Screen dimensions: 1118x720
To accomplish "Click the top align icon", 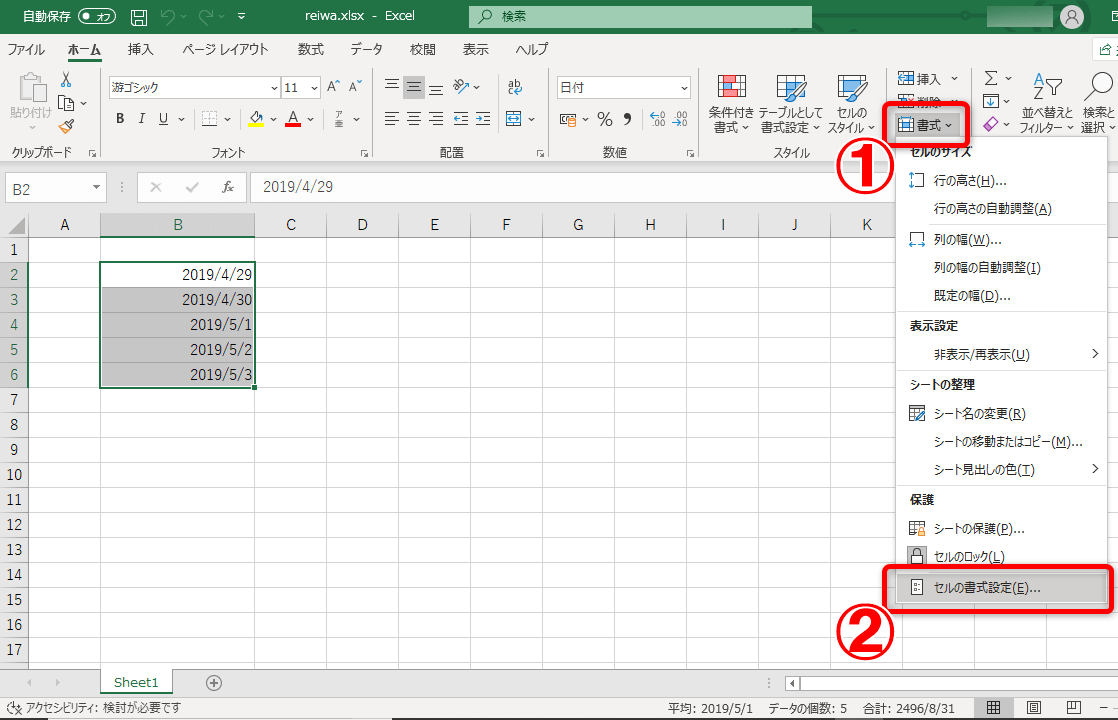I will 391,86.
